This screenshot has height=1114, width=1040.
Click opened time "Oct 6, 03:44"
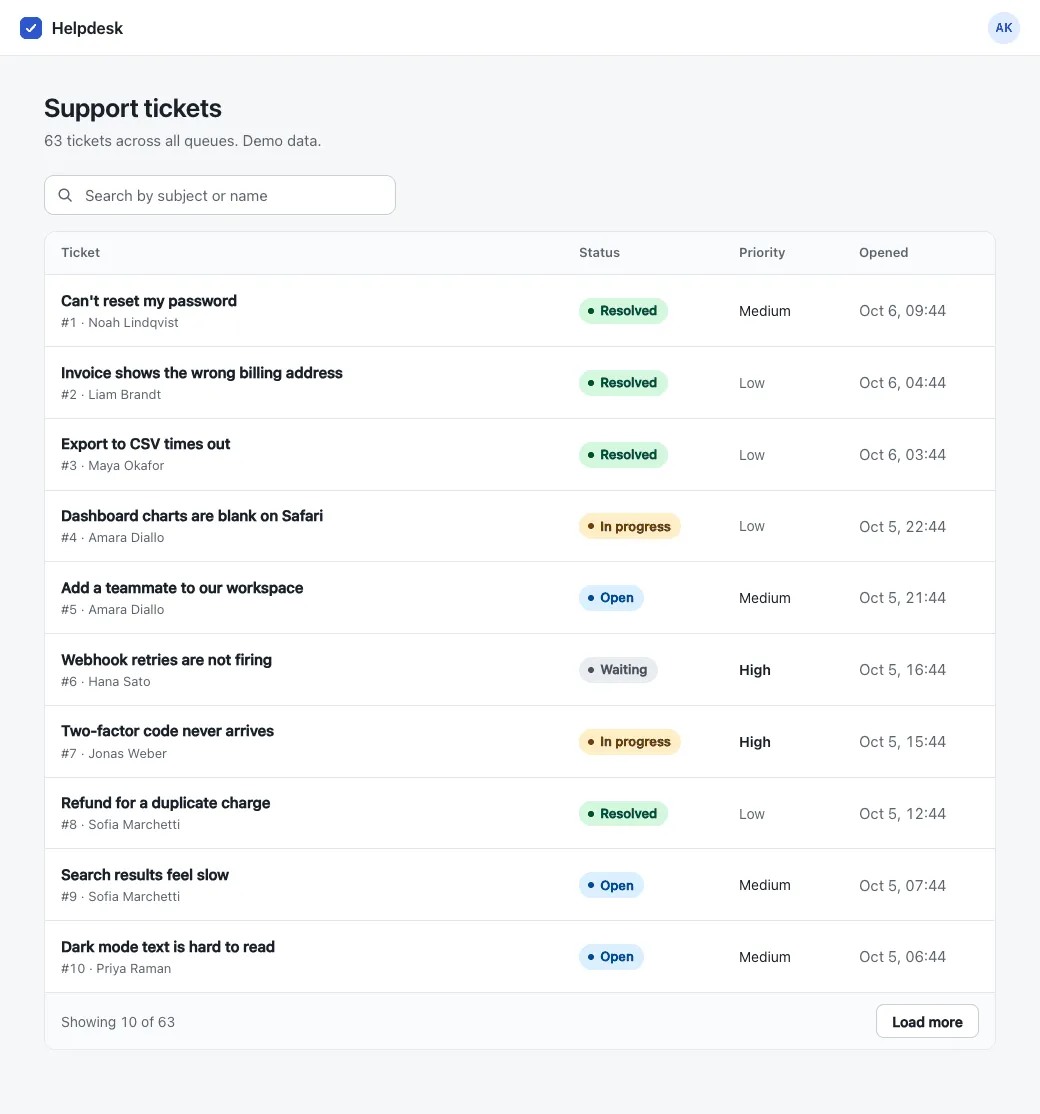[902, 455]
